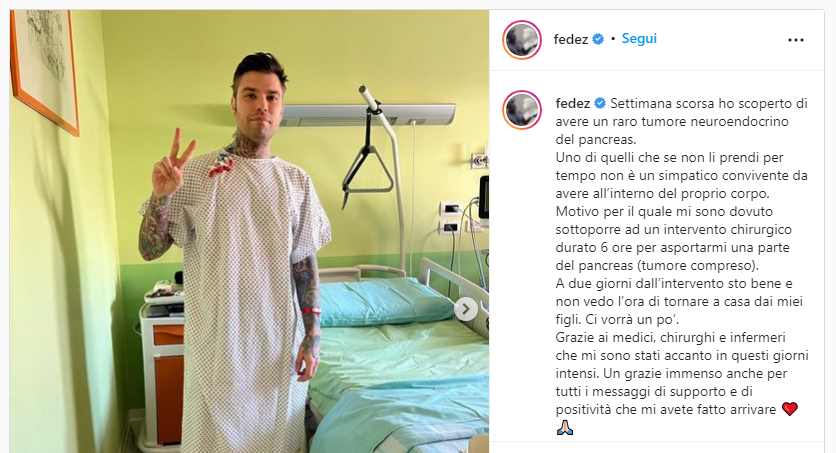The height and width of the screenshot is (453, 836).
Task: Open the fedez profile from caption username
Action: click(573, 103)
